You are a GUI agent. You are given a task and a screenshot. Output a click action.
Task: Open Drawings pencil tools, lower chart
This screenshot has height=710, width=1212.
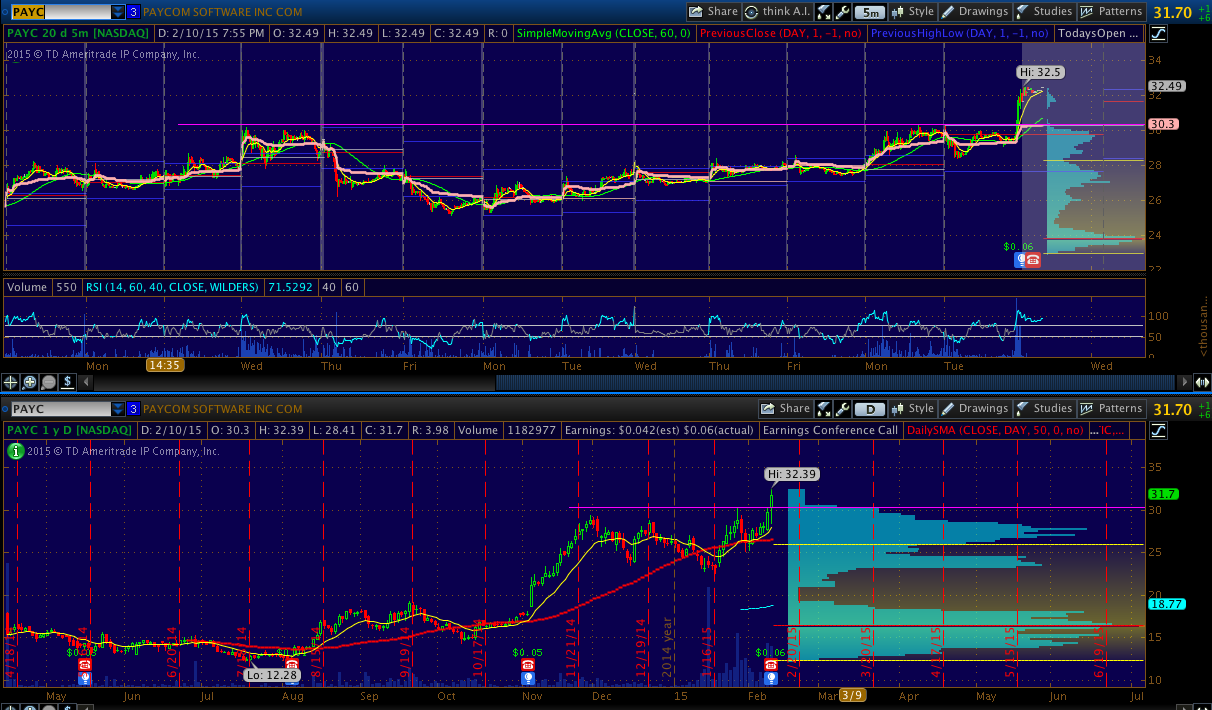point(975,409)
